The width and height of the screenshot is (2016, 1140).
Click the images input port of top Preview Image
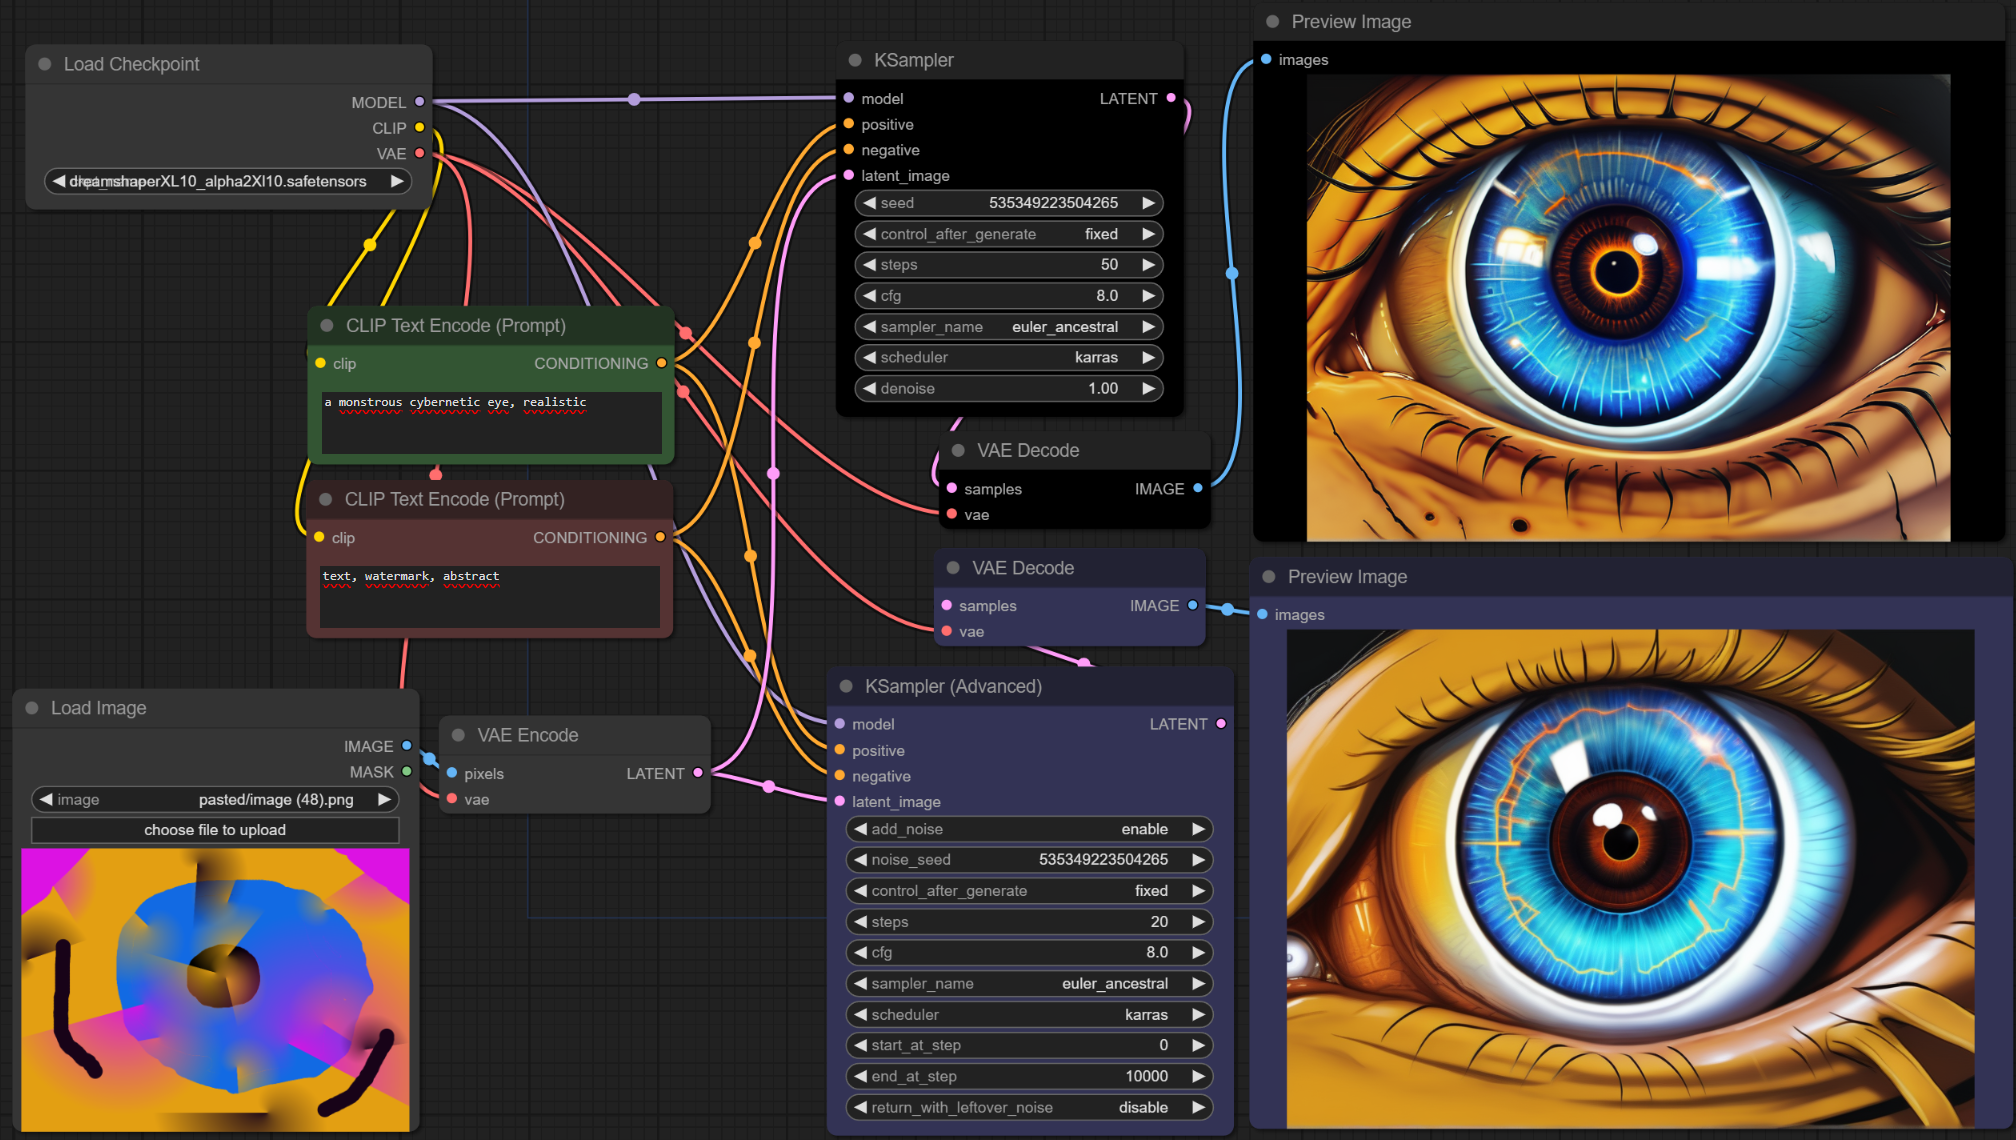click(1266, 60)
